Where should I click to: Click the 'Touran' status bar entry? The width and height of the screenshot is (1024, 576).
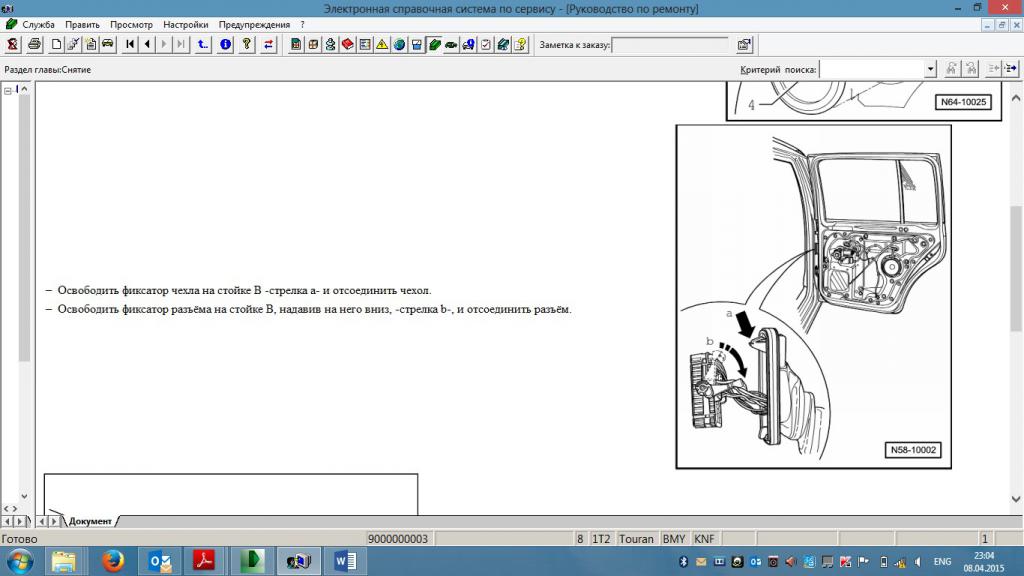[636, 539]
